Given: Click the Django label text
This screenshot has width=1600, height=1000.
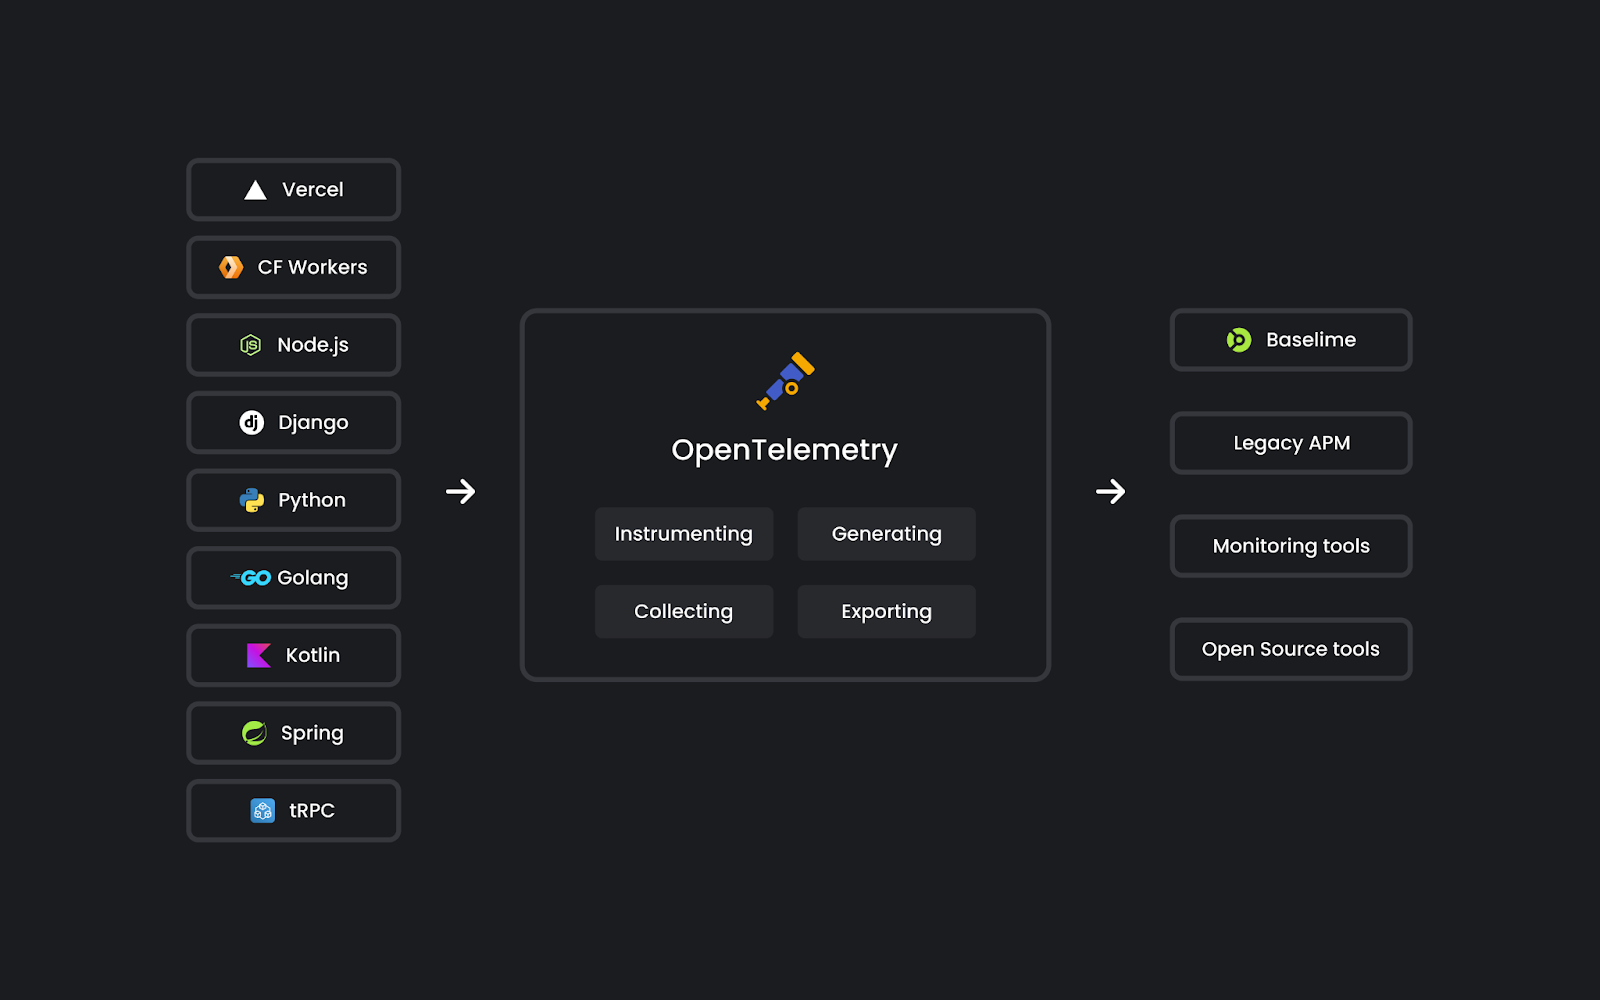Looking at the screenshot, I should (313, 423).
